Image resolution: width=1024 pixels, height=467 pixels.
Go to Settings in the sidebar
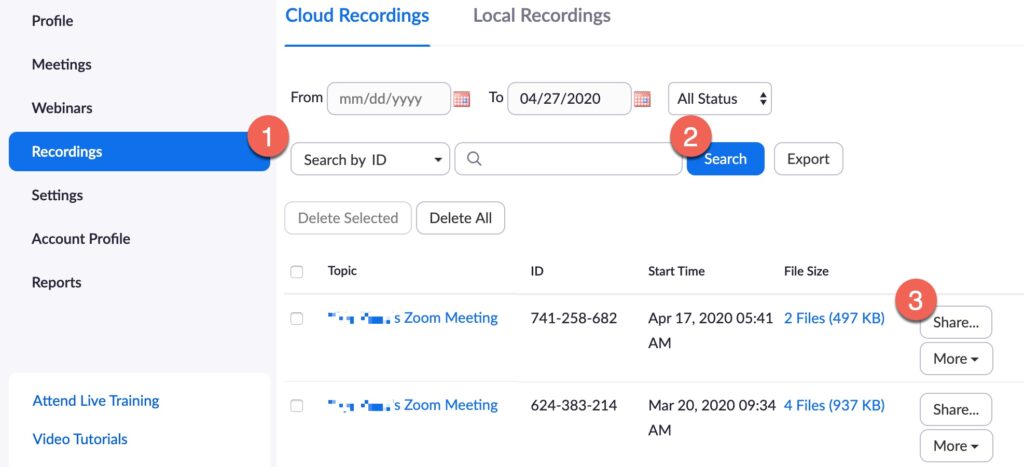57,195
